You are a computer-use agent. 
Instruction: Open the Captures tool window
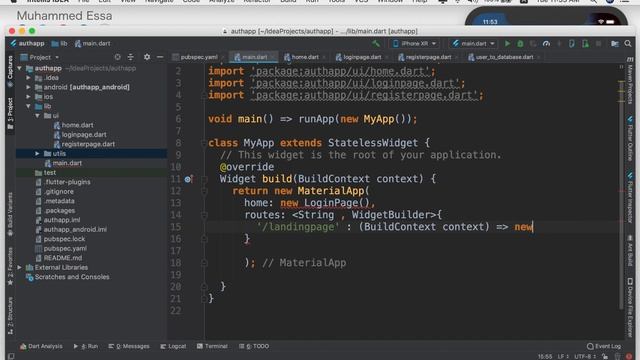coord(10,71)
